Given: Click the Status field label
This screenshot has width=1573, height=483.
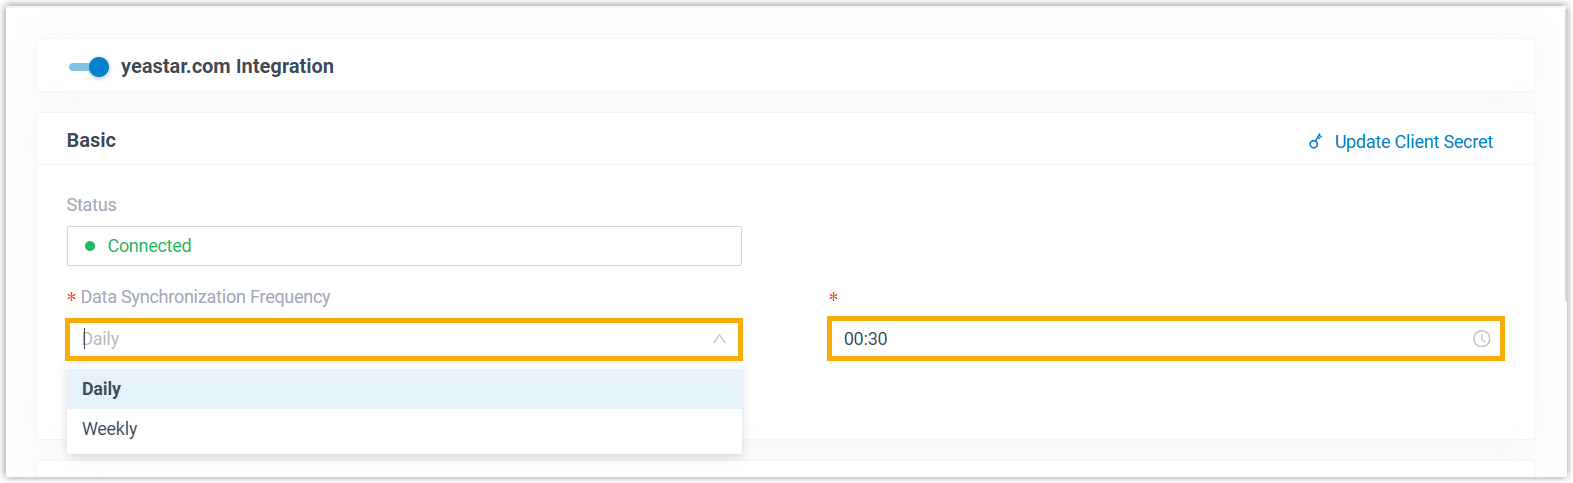Looking at the screenshot, I should 92,205.
